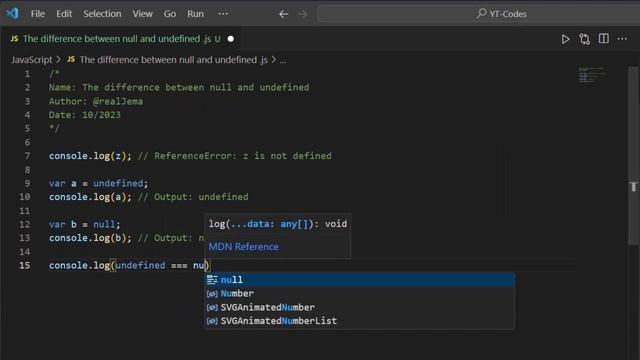The image size is (640, 360).
Task: Click the variable icon beside Number suggestion
Action: tap(212, 294)
